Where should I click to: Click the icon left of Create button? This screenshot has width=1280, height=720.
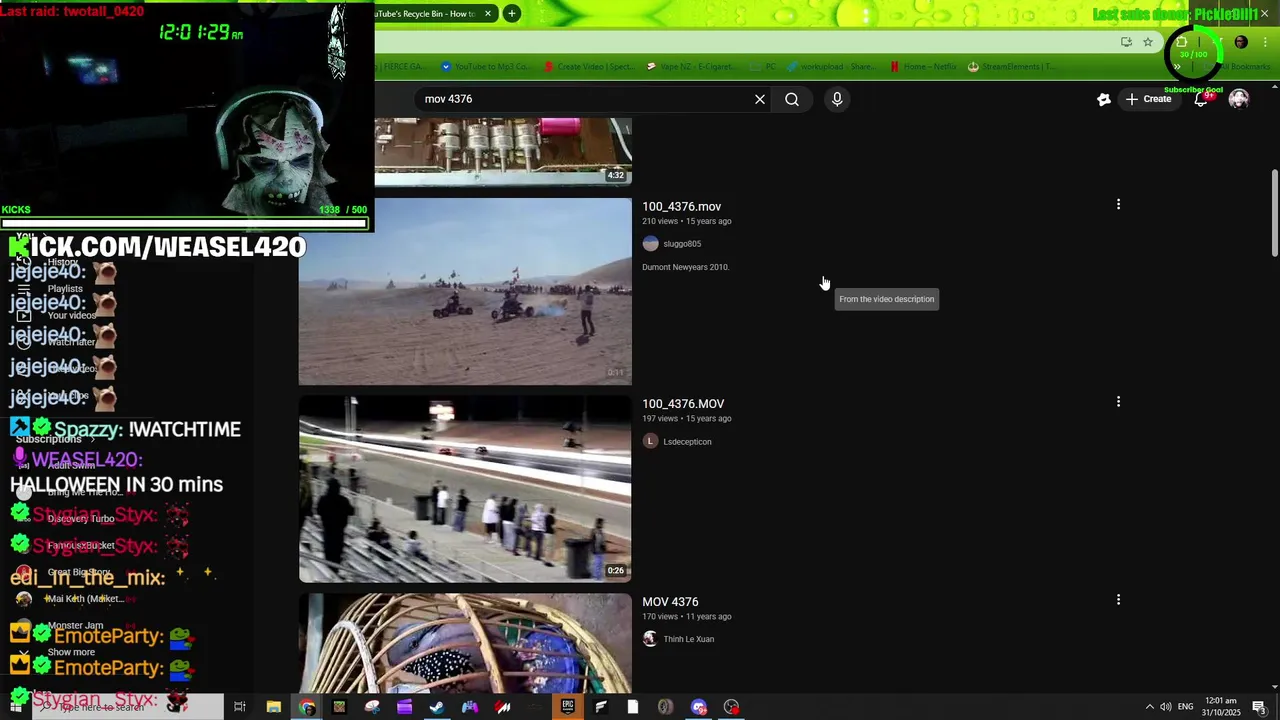point(1104,99)
